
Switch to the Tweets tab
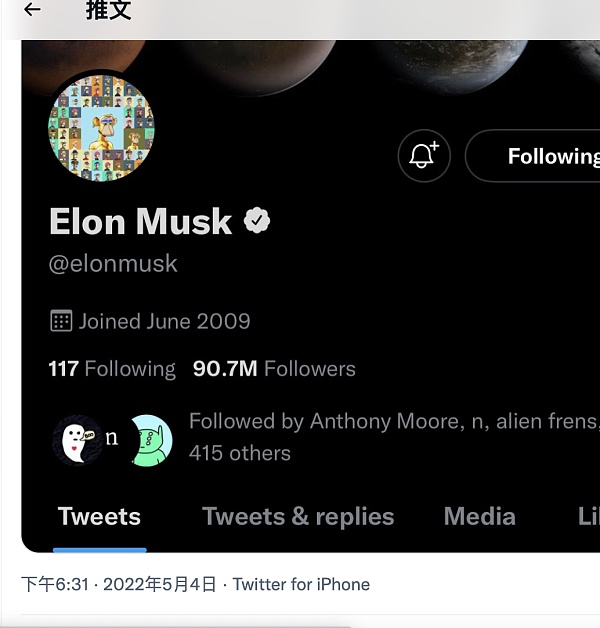(99, 517)
